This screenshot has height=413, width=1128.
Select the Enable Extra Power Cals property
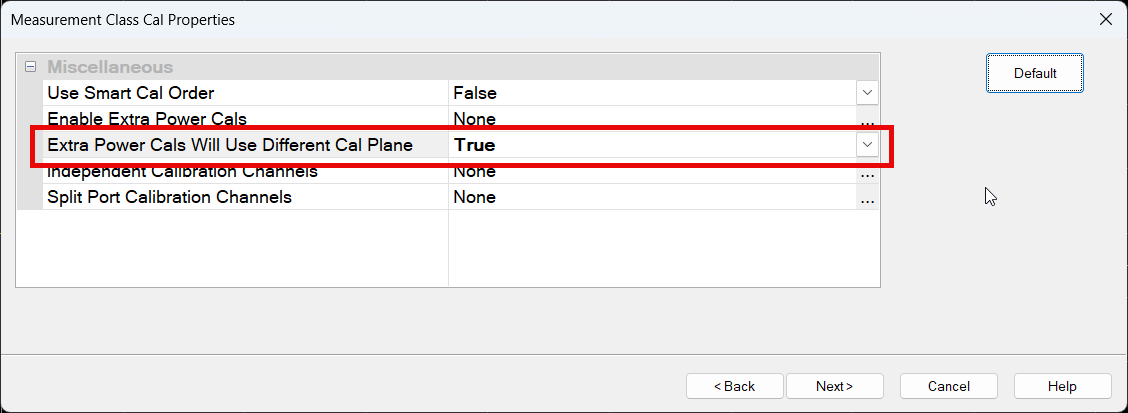pyautogui.click(x=147, y=119)
